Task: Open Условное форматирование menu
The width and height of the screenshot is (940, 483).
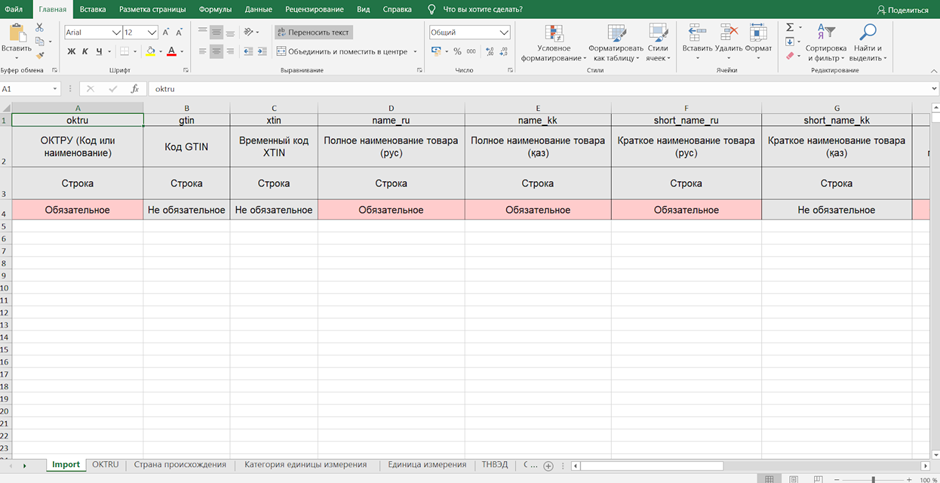Action: [x=553, y=43]
